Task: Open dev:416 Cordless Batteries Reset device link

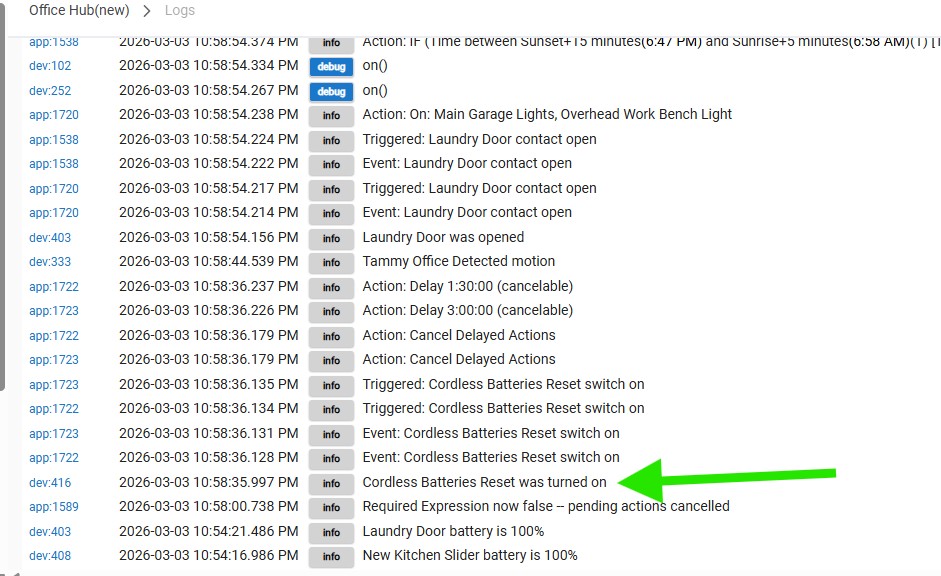Action: pos(50,483)
